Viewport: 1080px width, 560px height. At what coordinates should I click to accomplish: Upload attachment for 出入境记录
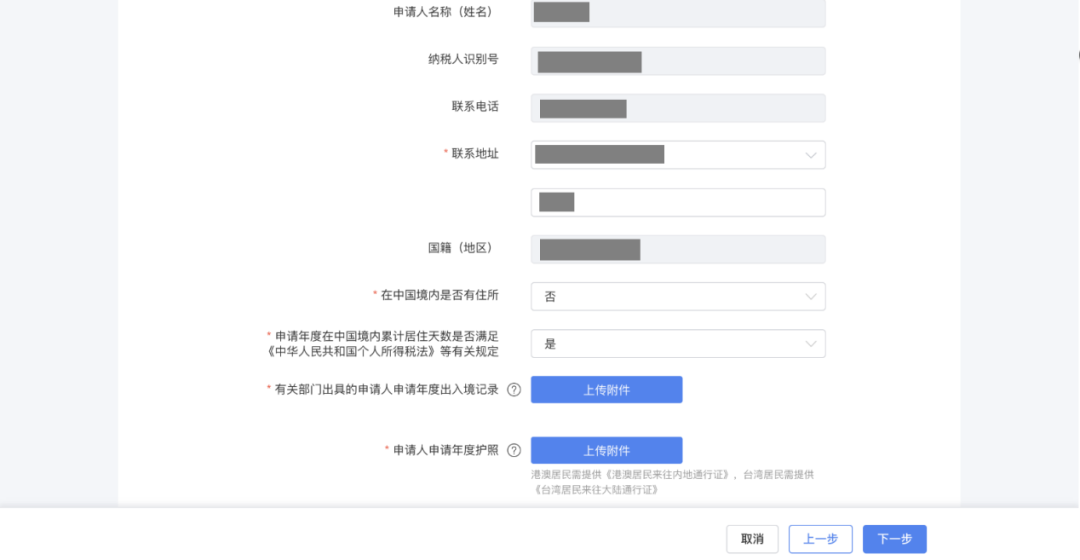tap(606, 390)
